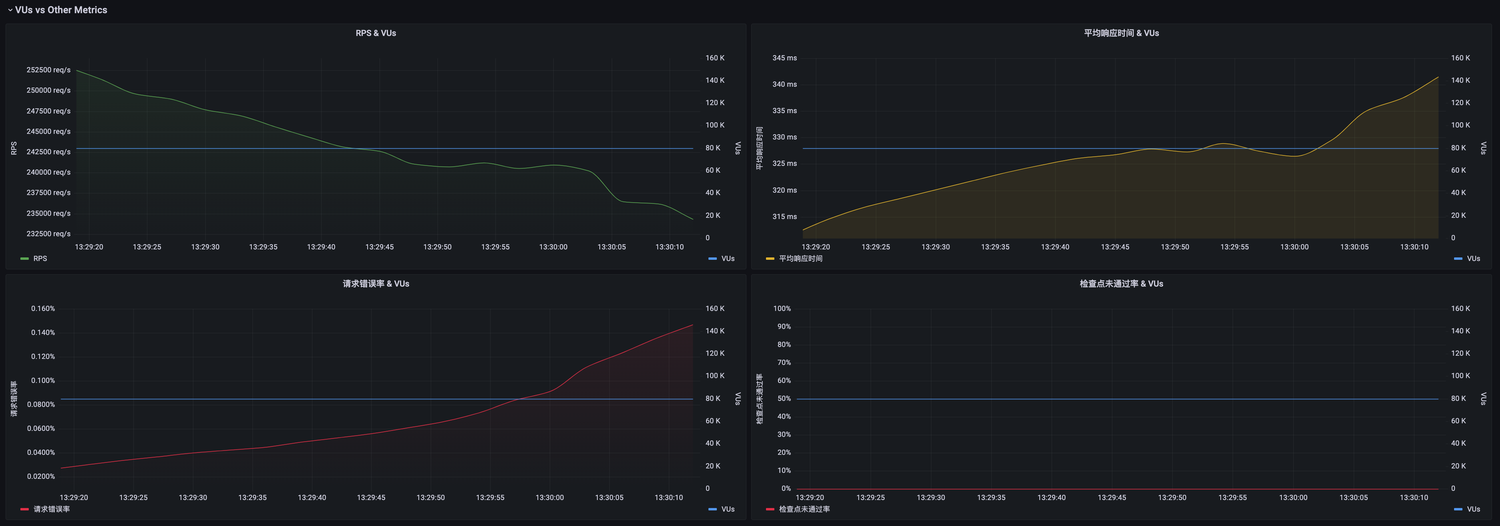The width and height of the screenshot is (1500, 526).
Task: Isolate the 检查点未通过率 series via its legend label
Action: tap(804, 509)
